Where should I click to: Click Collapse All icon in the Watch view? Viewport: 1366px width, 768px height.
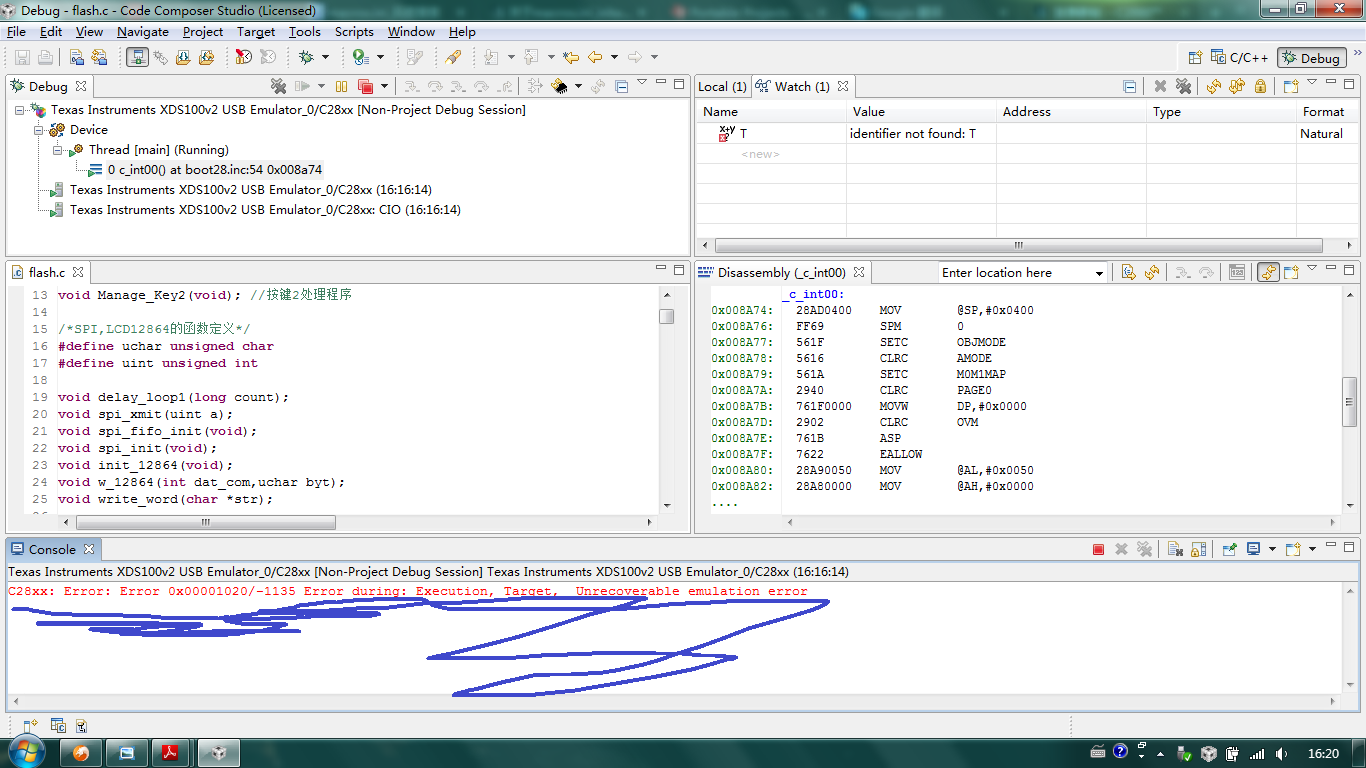pyautogui.click(x=1129, y=86)
